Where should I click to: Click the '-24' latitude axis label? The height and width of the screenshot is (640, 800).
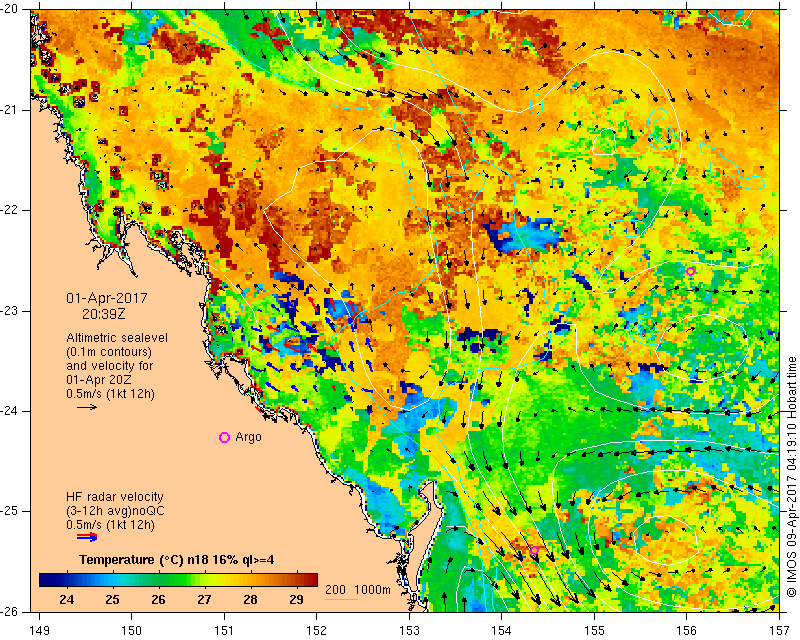pyautogui.click(x=10, y=411)
